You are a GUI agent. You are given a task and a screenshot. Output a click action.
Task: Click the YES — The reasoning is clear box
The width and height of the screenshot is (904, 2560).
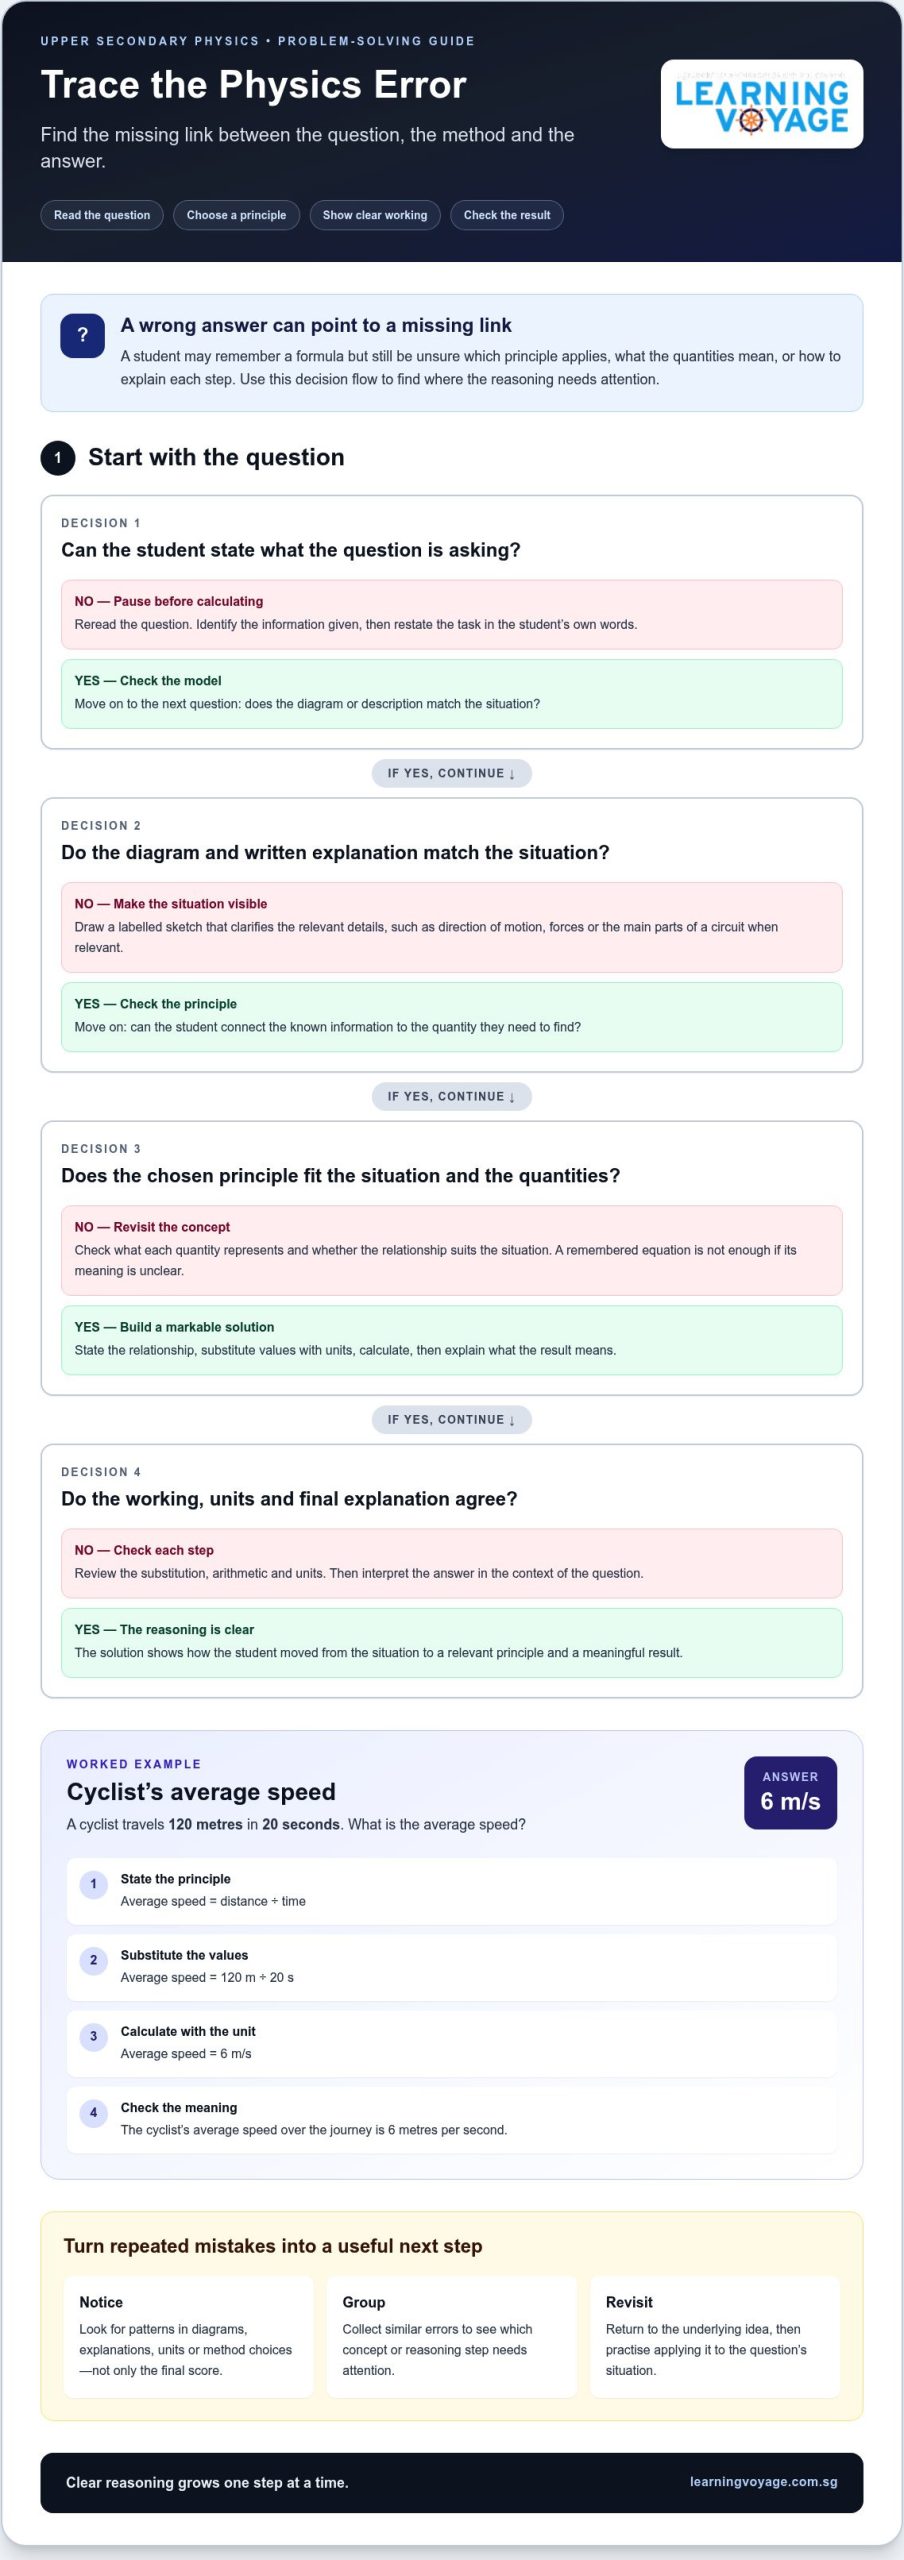[x=452, y=1642]
